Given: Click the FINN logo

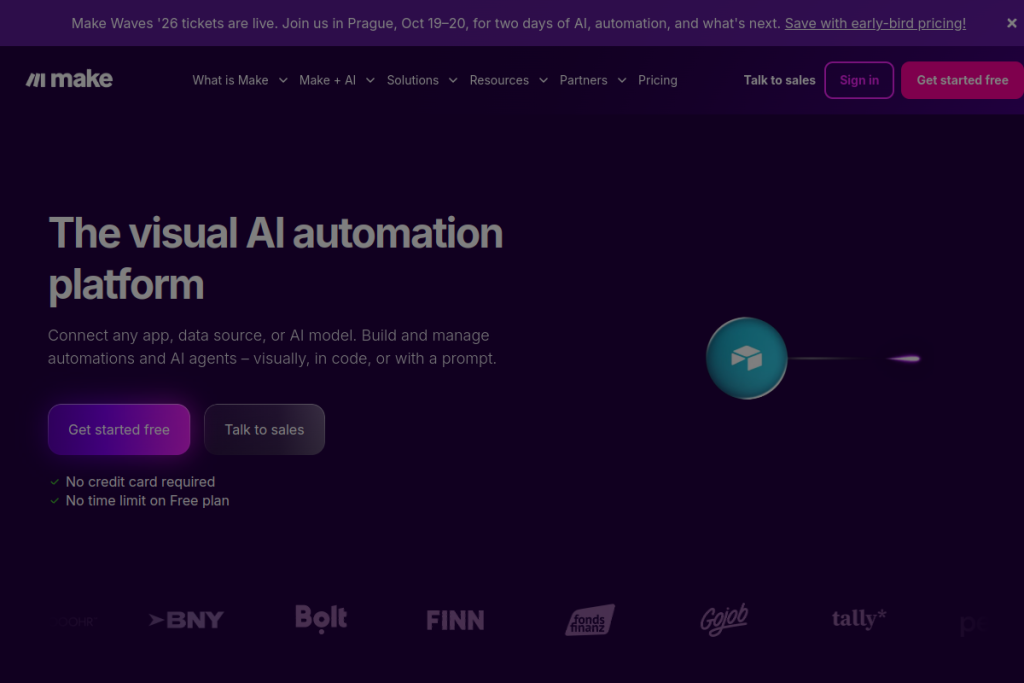Looking at the screenshot, I should 455,620.
